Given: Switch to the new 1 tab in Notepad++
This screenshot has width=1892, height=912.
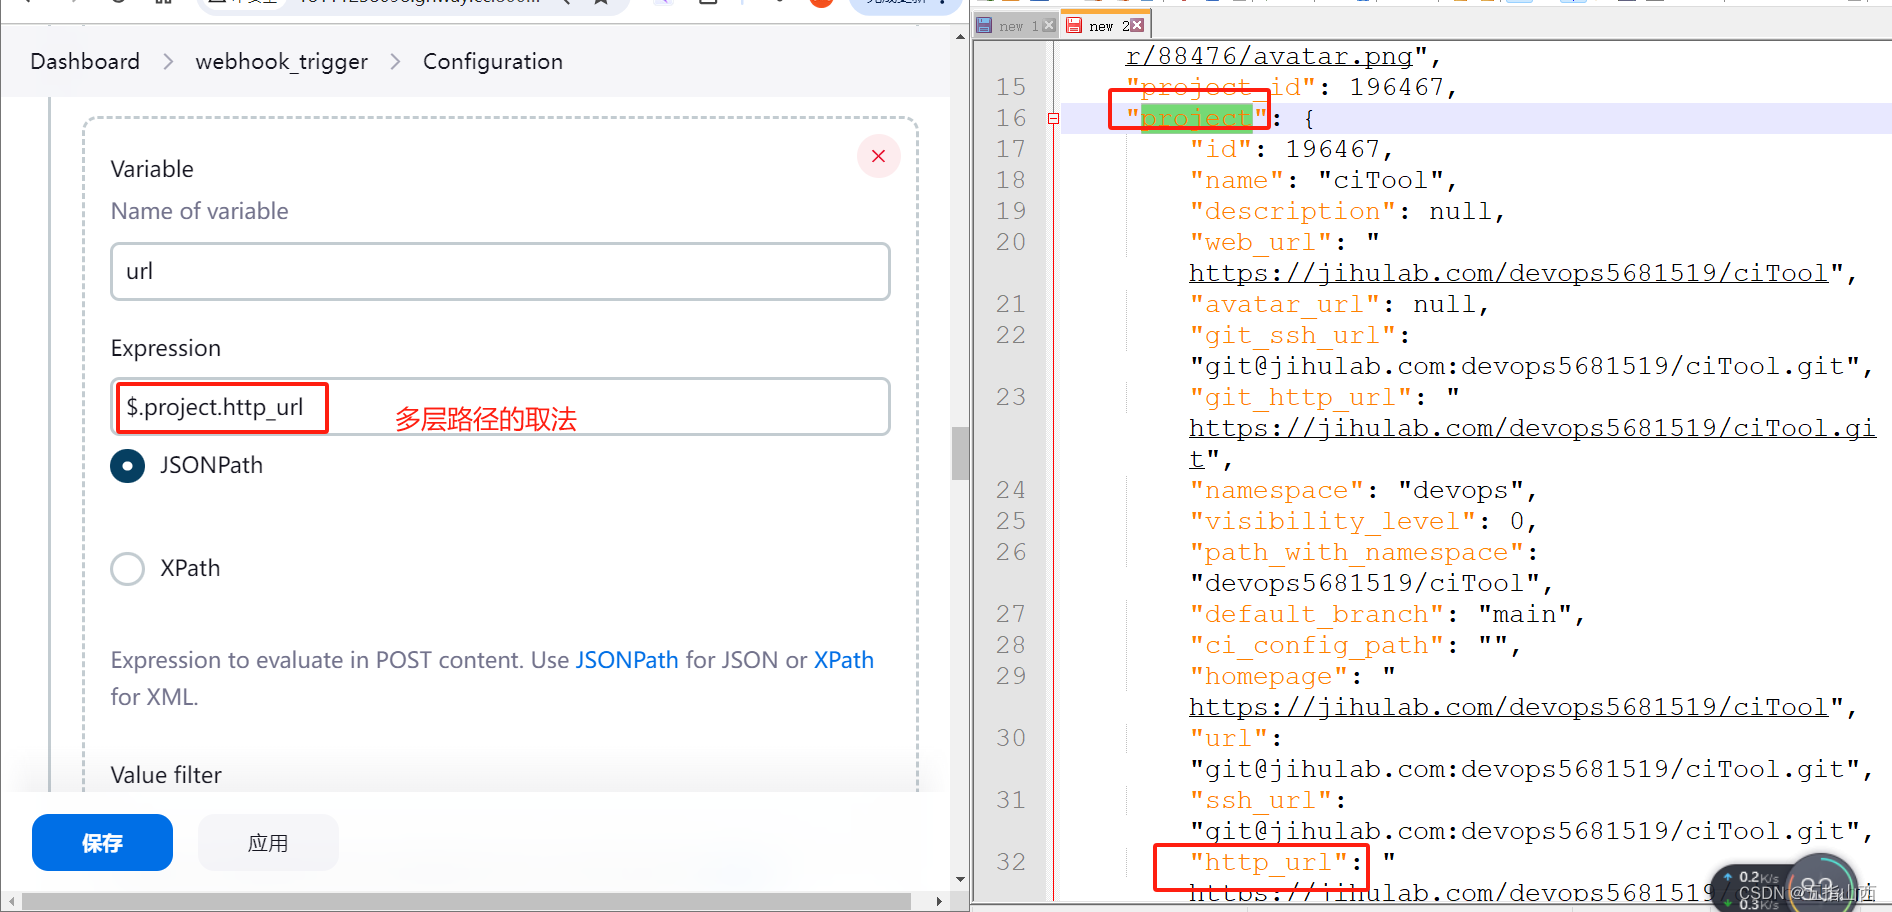Looking at the screenshot, I should click(1018, 26).
